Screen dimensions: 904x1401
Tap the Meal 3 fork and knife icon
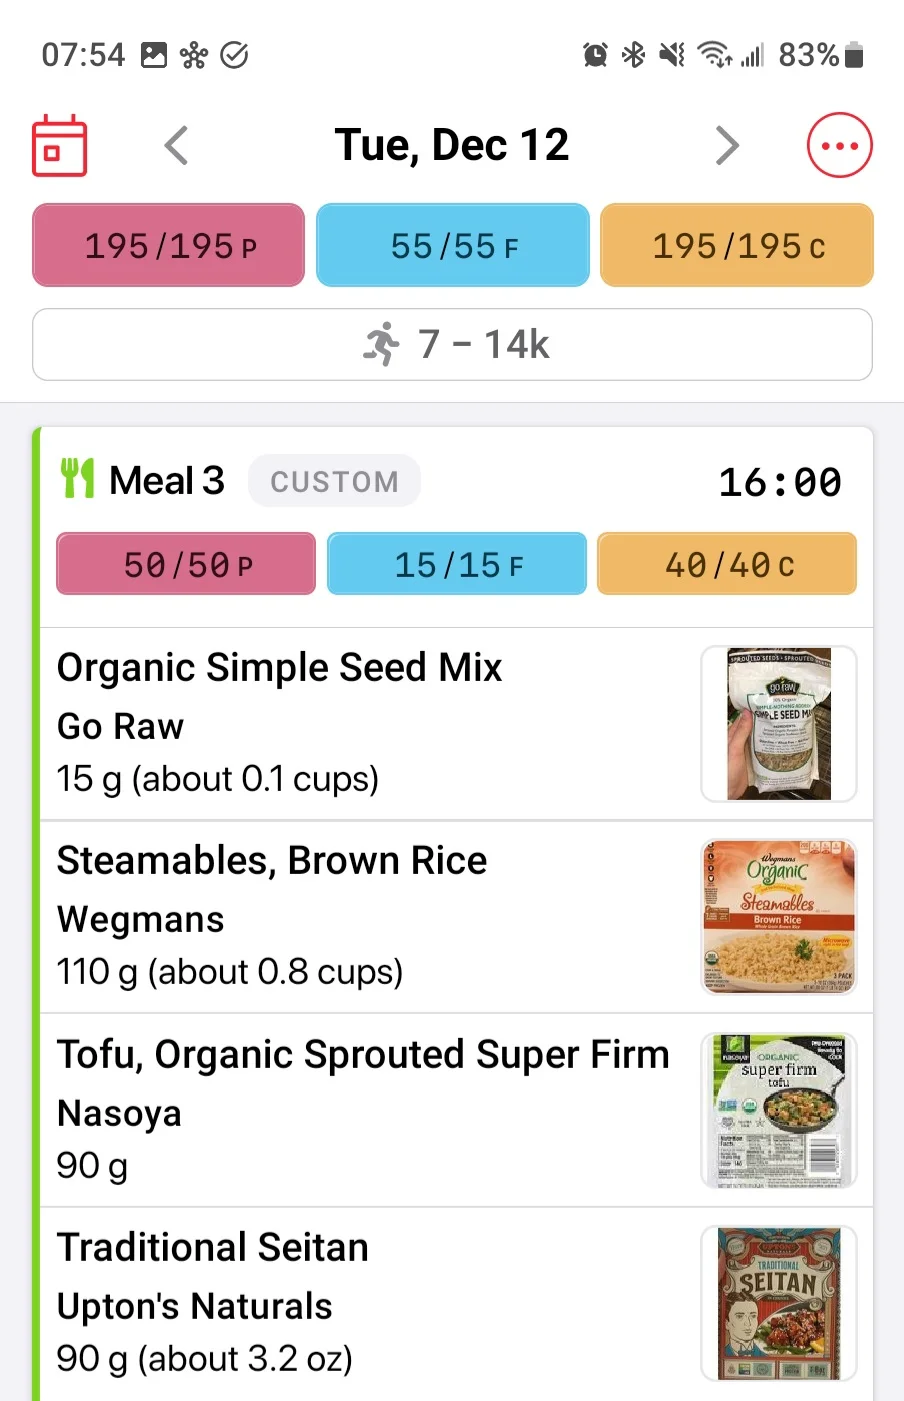pos(77,479)
